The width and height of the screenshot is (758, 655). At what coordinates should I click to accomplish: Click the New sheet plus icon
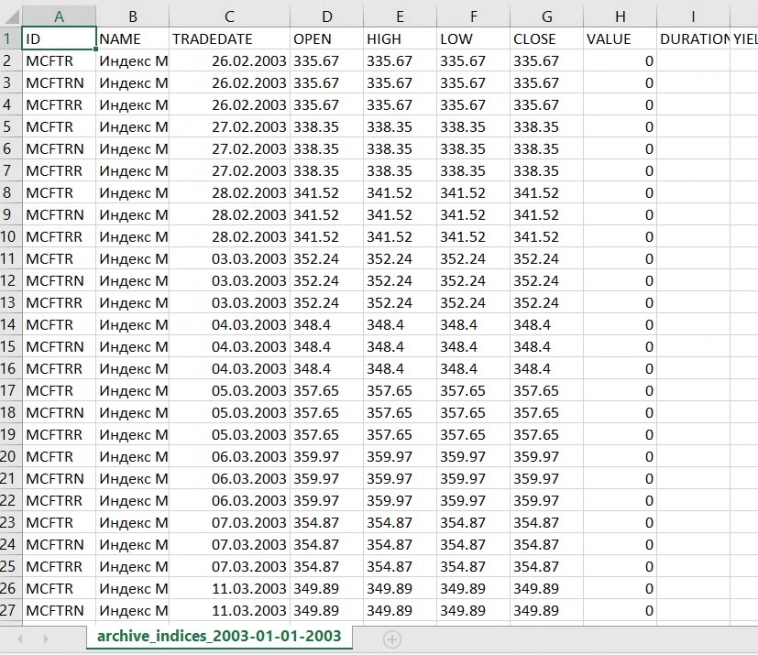pos(391,637)
